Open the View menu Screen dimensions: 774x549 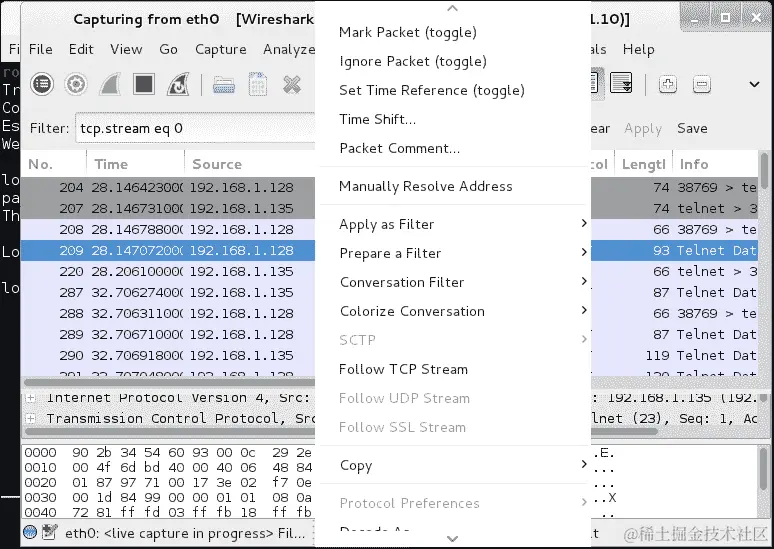(126, 49)
